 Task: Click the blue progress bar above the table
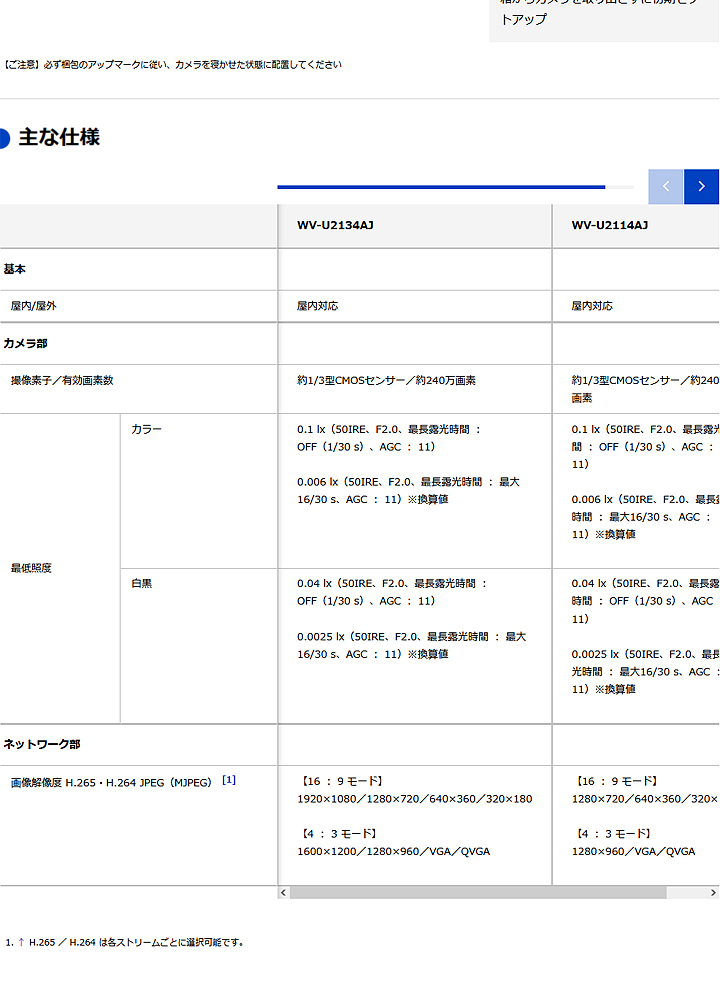click(441, 187)
